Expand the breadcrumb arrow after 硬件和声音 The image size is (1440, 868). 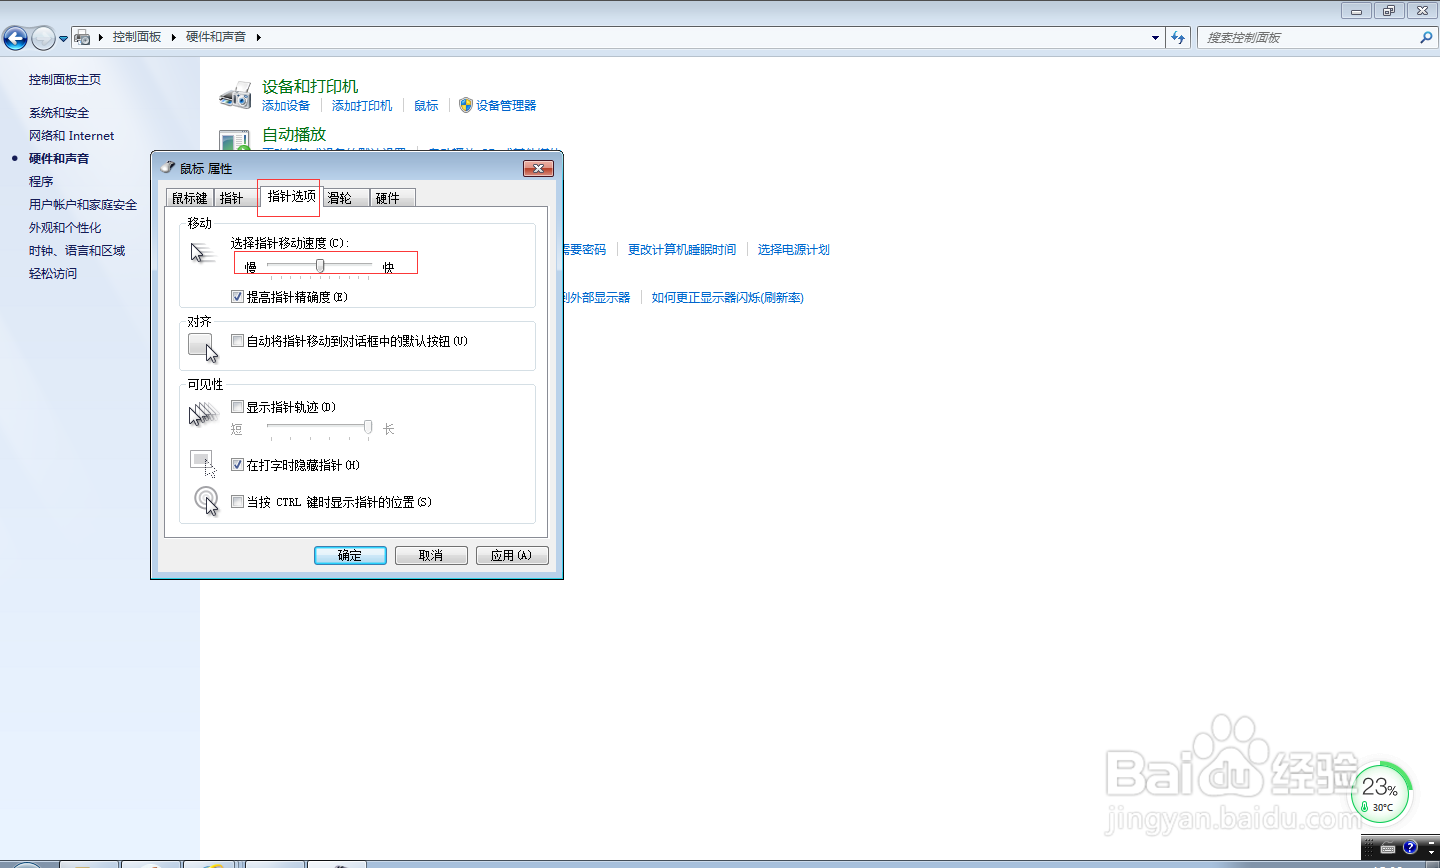click(257, 37)
